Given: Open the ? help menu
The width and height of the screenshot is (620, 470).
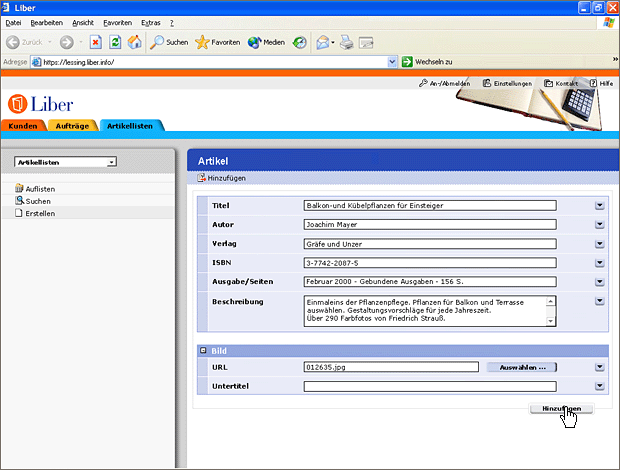Looking at the screenshot, I should 172,23.
